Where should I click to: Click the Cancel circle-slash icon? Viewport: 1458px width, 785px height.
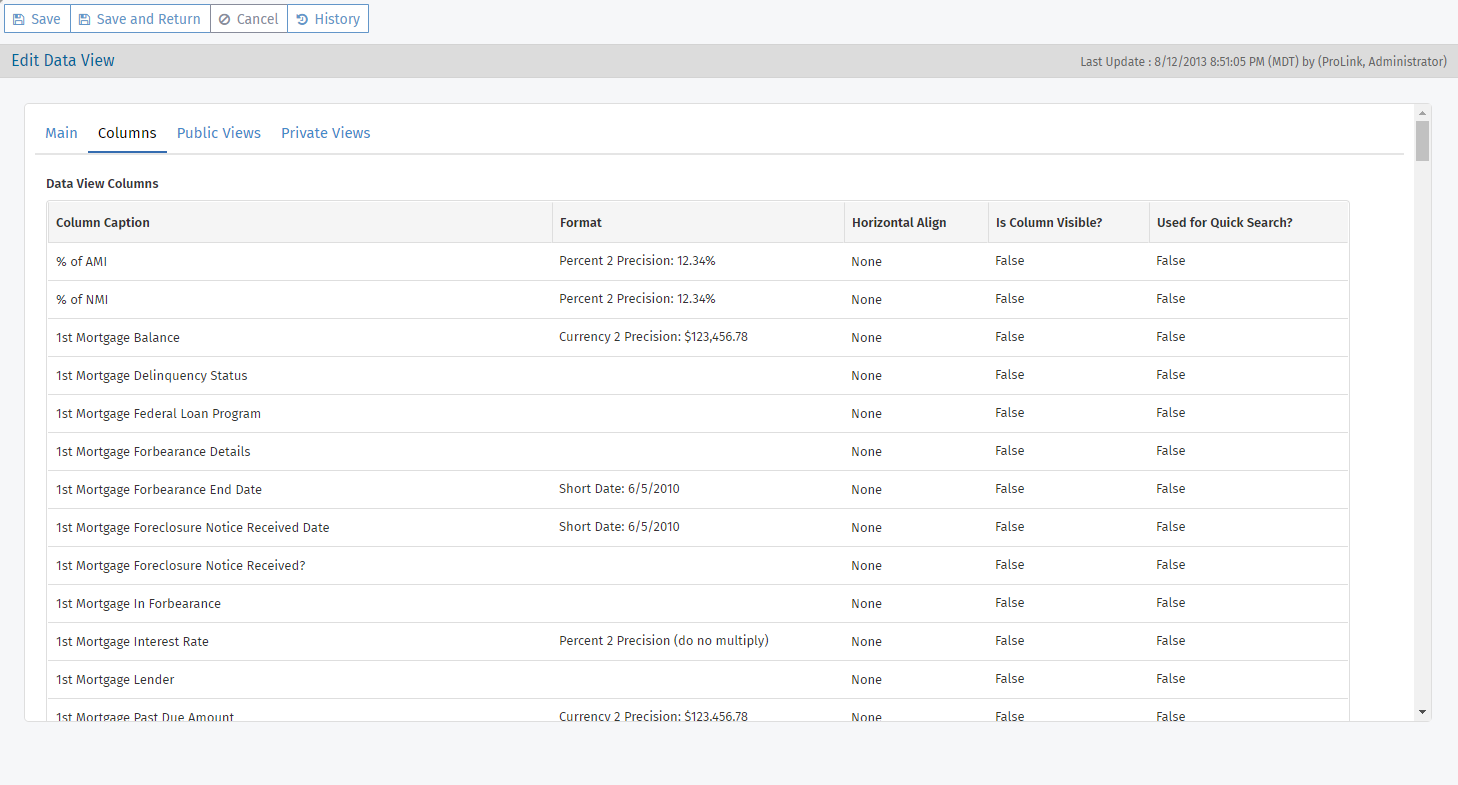(x=224, y=19)
